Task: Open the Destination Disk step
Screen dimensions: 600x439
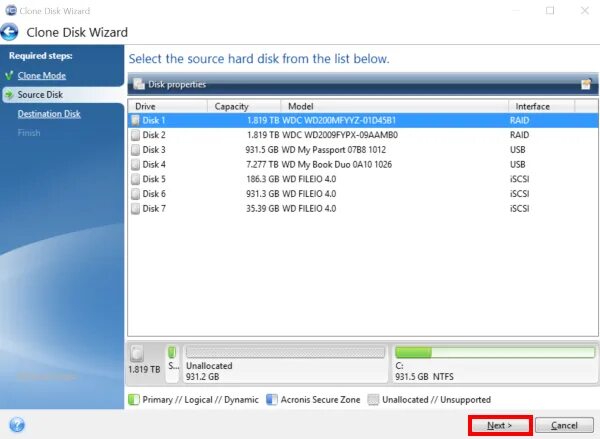Action: coord(49,114)
